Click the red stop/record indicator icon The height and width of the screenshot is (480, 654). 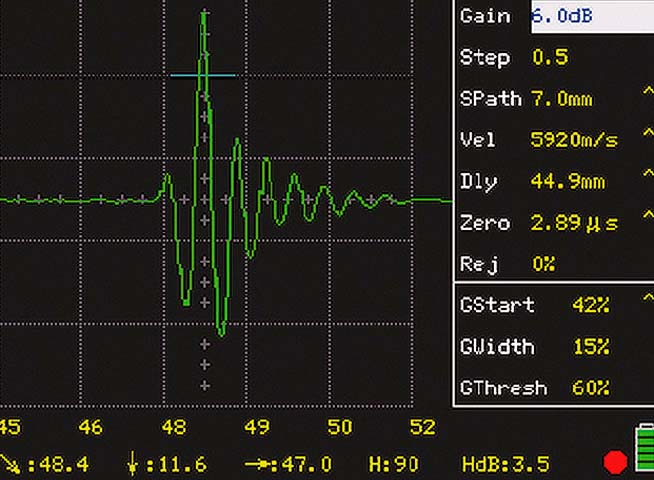coord(615,463)
